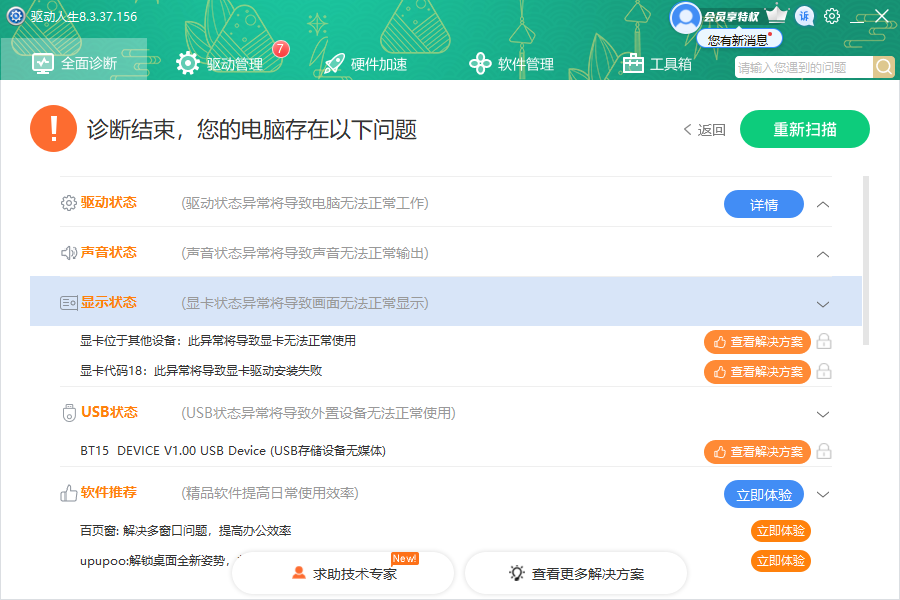Click 立即体验 for upupoo
This screenshot has height=600, width=900.
click(x=781, y=561)
